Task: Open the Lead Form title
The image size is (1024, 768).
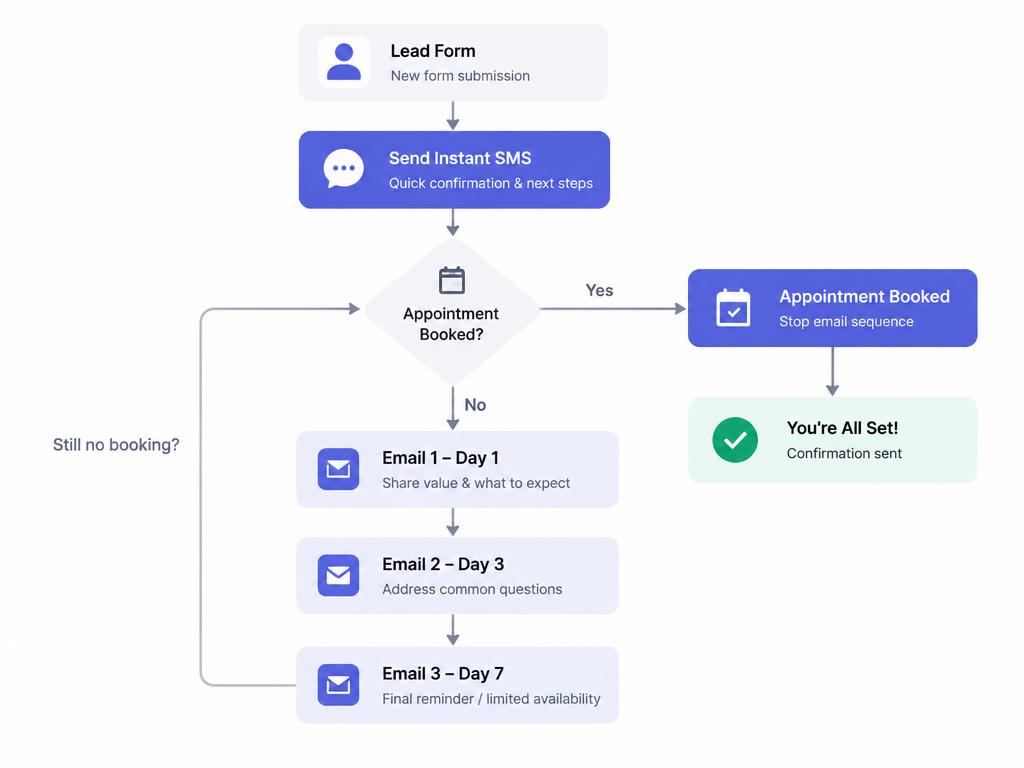Action: [x=433, y=51]
